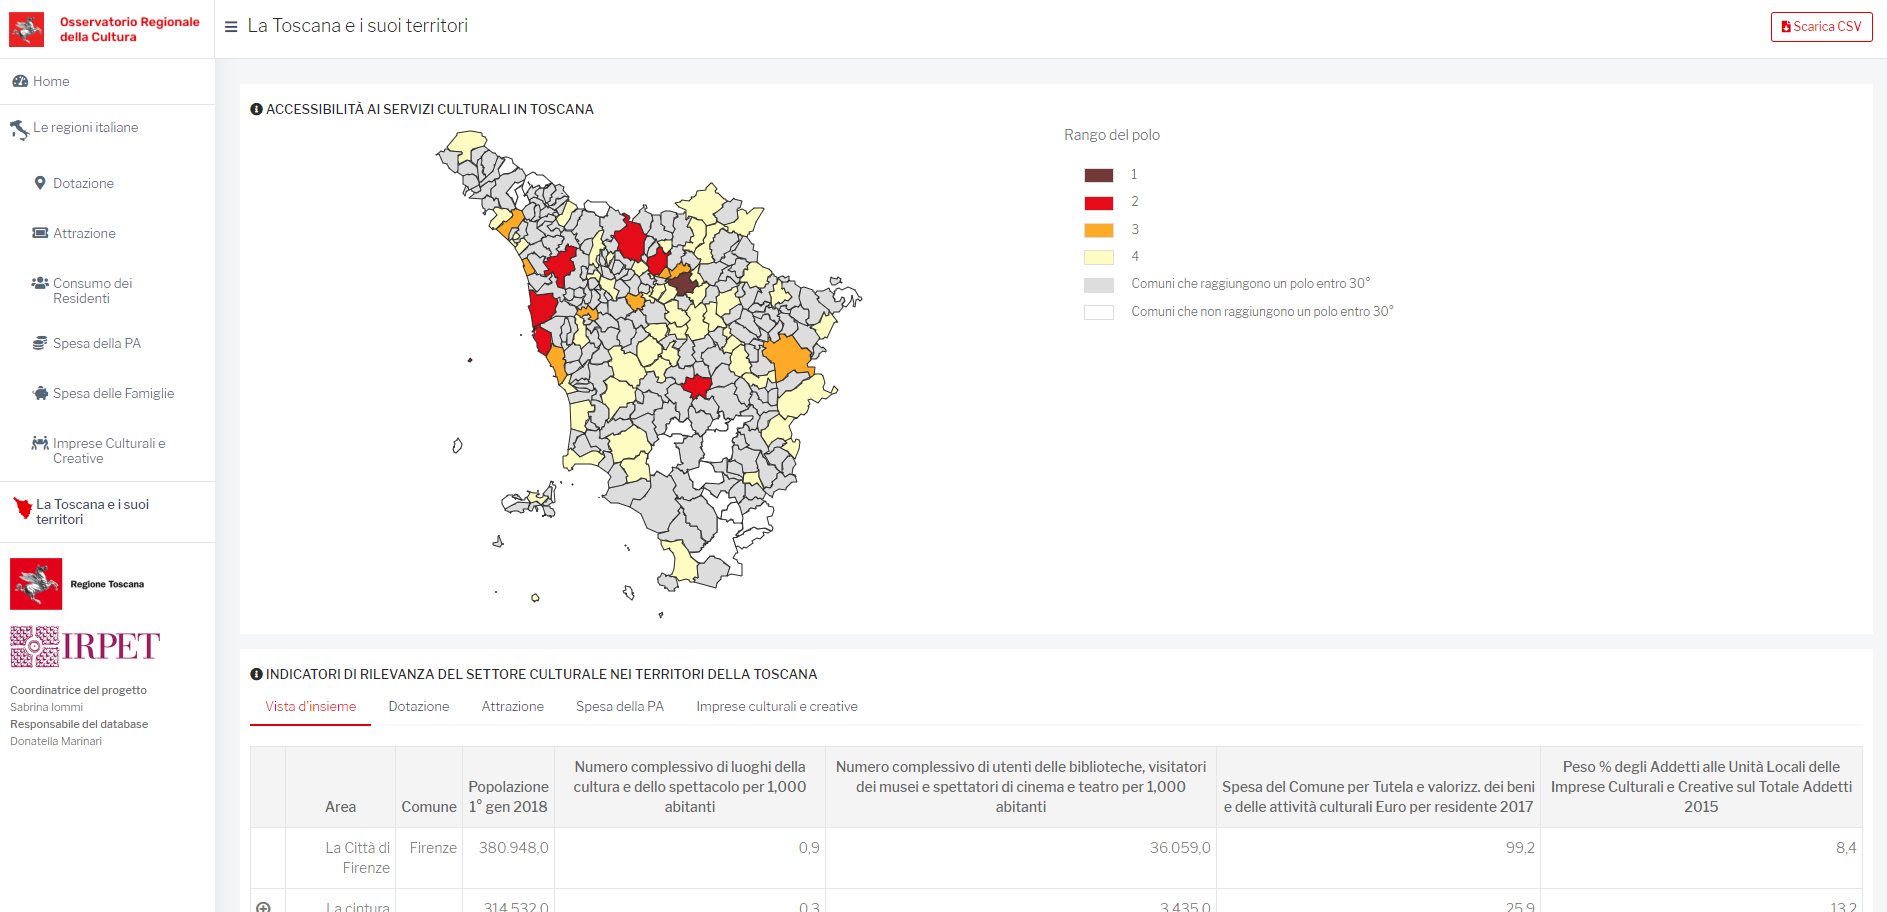Click the Attrazione ticket icon
The image size is (1887, 912).
(x=40, y=233)
